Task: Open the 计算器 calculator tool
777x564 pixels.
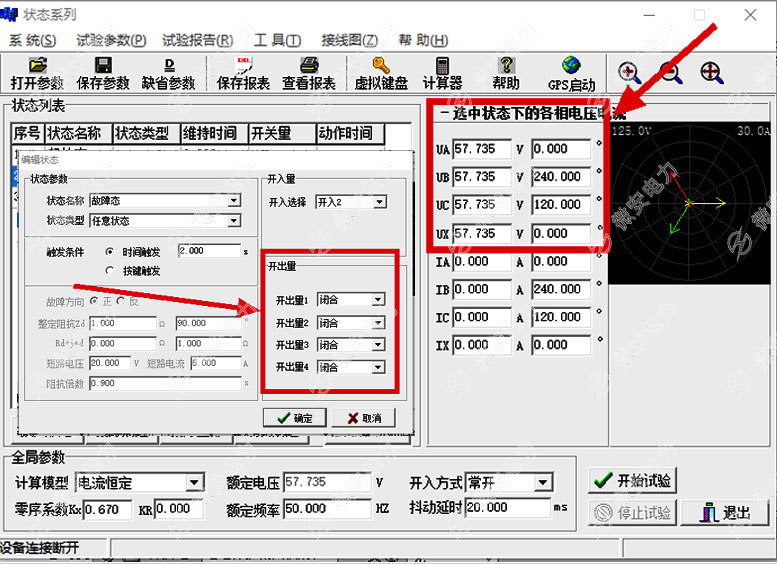Action: pos(442,68)
